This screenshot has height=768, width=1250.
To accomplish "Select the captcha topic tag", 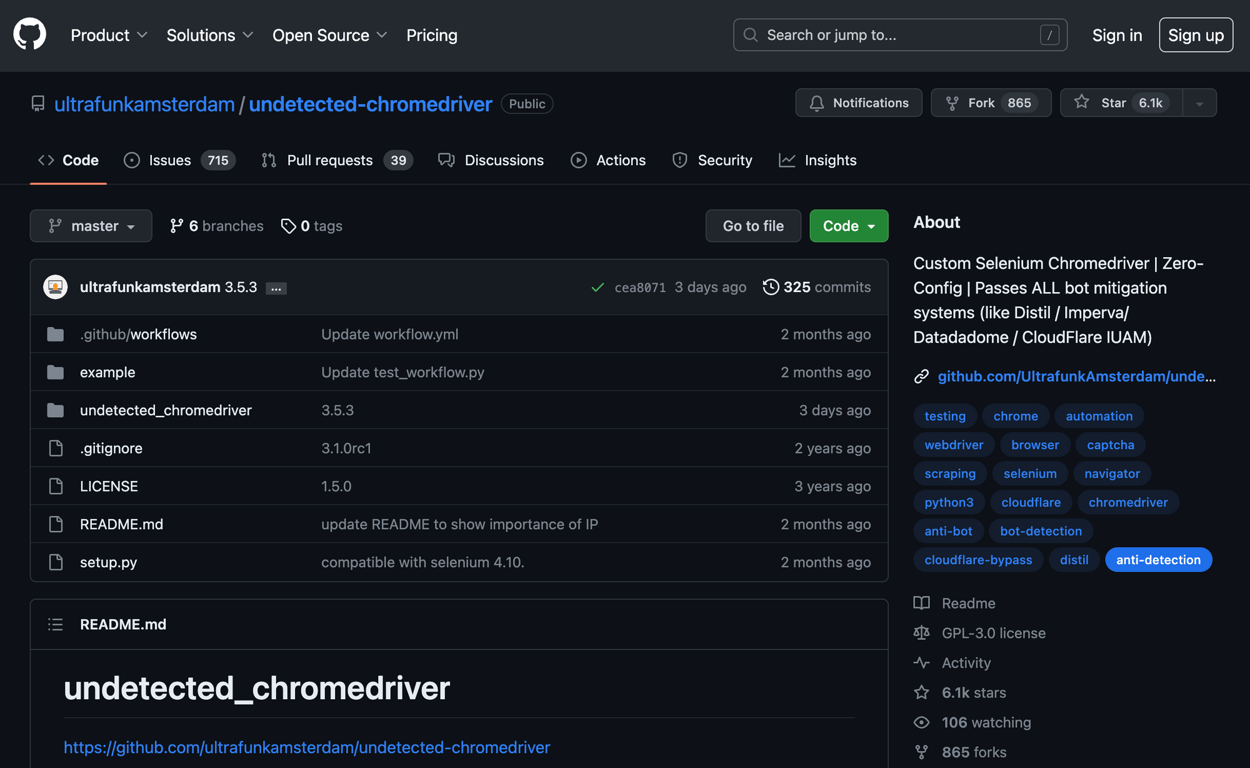I will (1110, 445).
